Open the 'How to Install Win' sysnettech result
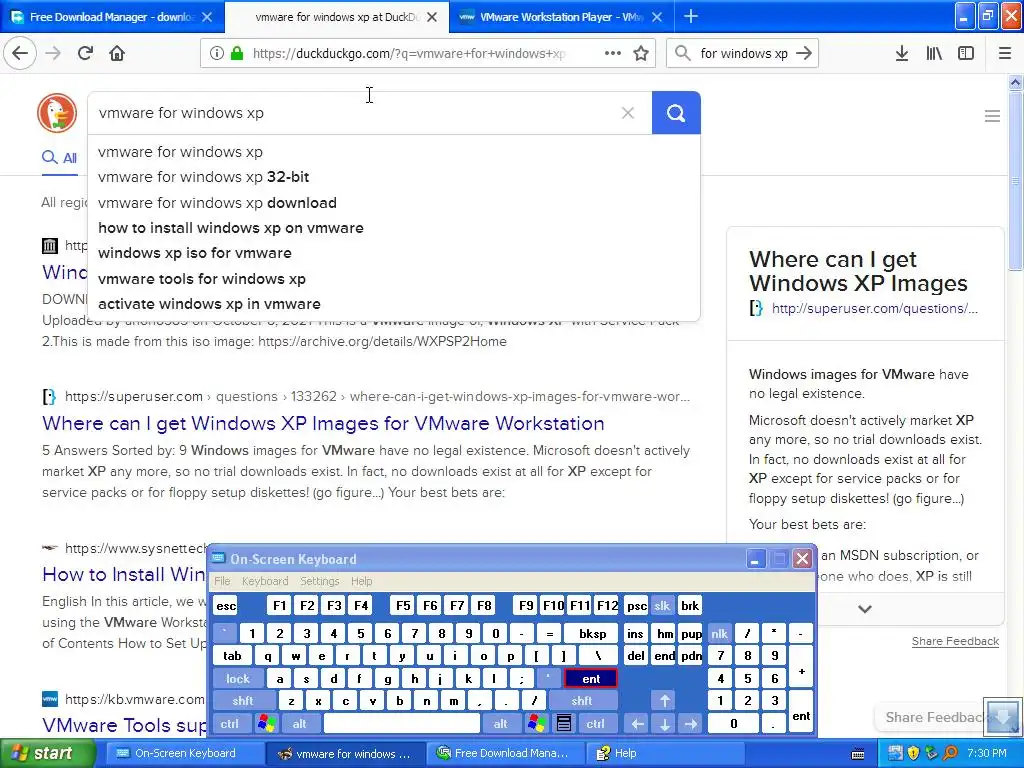 [124, 575]
